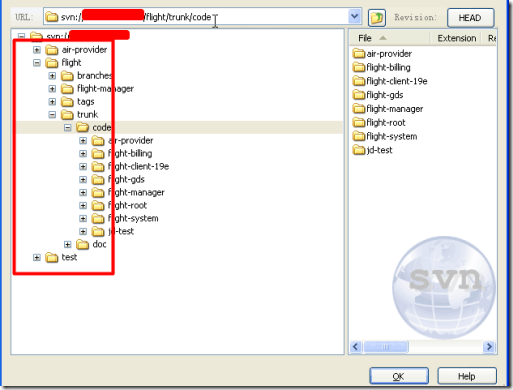The width and height of the screenshot is (513, 390).
Task: Select 'flight-manager' label under flight node
Action: coord(105,89)
